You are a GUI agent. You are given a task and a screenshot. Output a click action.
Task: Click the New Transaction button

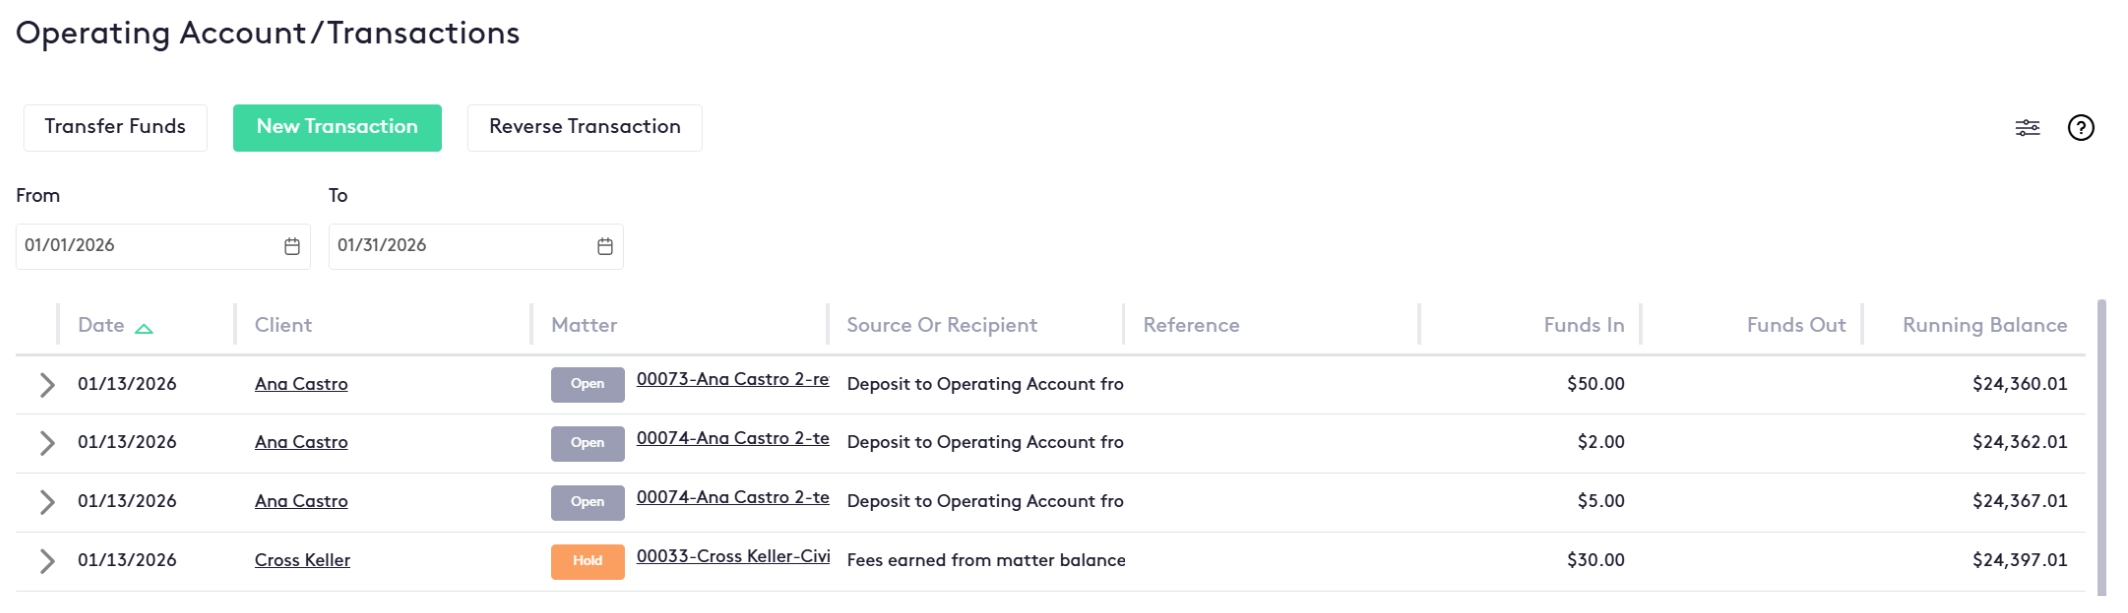coord(337,127)
